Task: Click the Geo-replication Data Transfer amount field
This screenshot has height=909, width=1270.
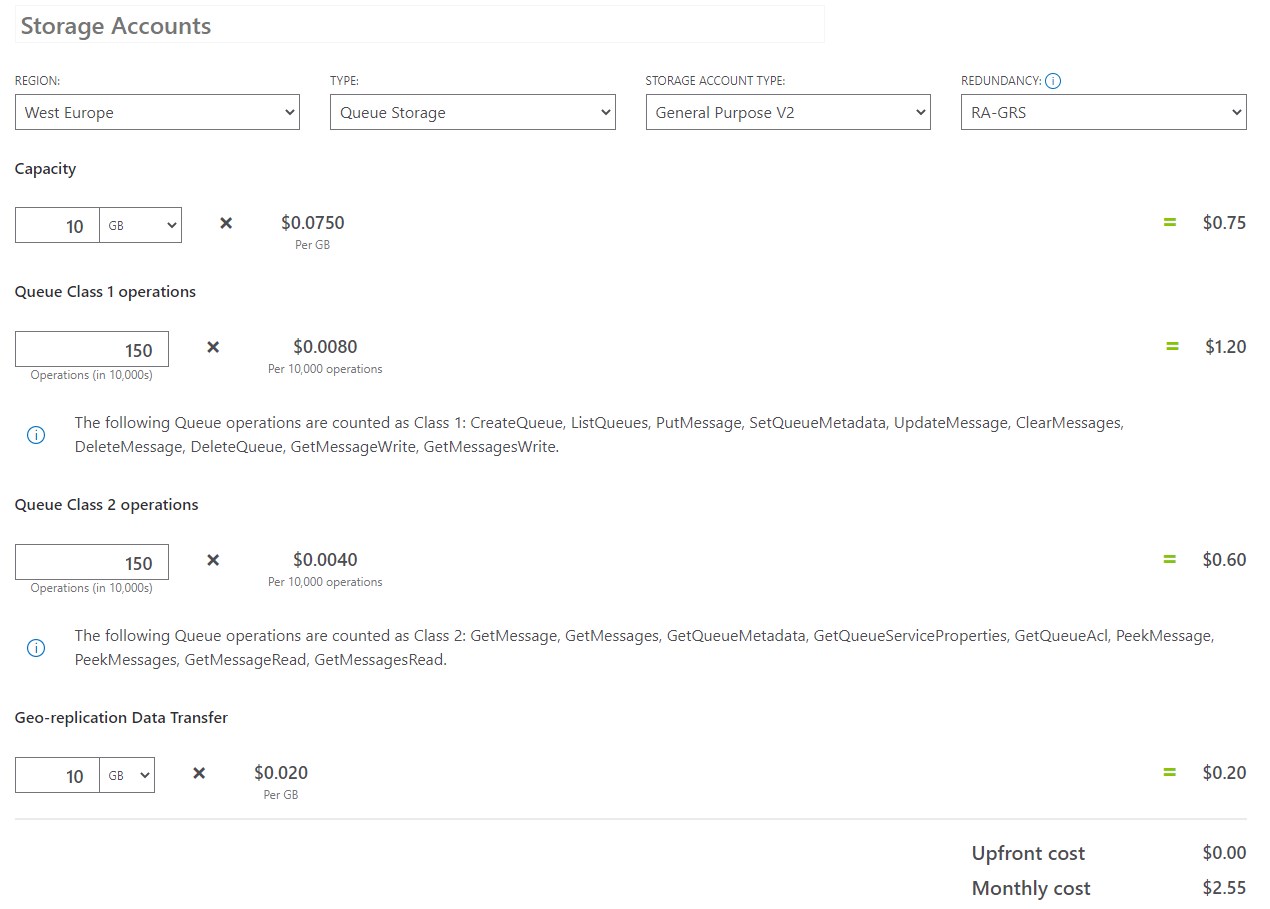Action: pyautogui.click(x=57, y=776)
